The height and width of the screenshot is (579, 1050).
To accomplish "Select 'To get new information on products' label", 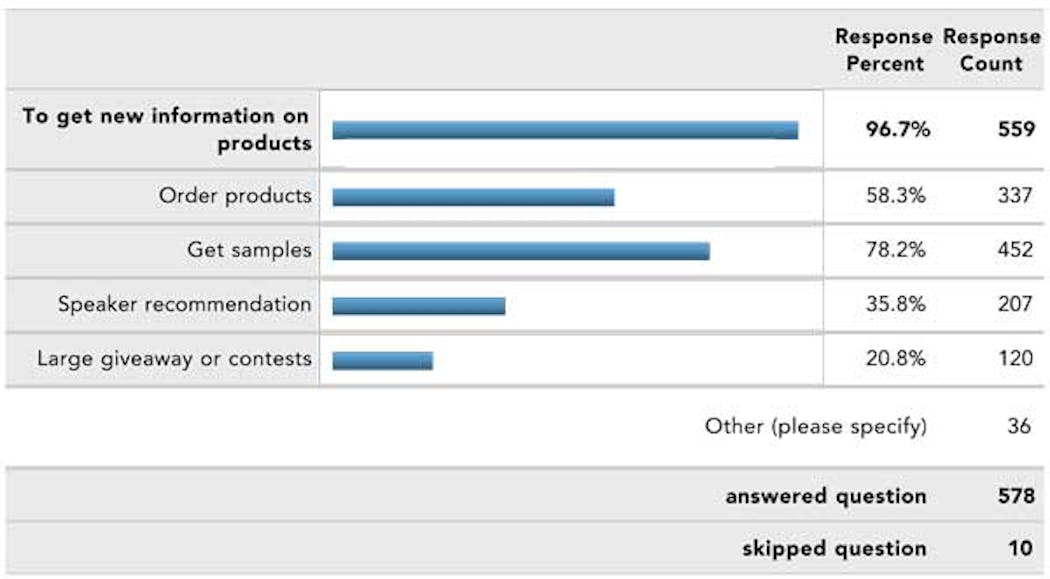I will (x=166, y=129).
